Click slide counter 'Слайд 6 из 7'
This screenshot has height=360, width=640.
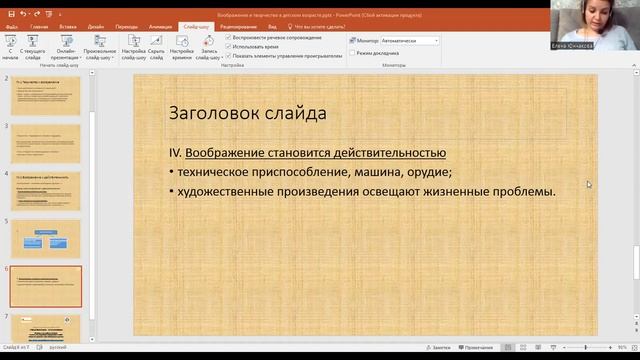(x=16, y=347)
